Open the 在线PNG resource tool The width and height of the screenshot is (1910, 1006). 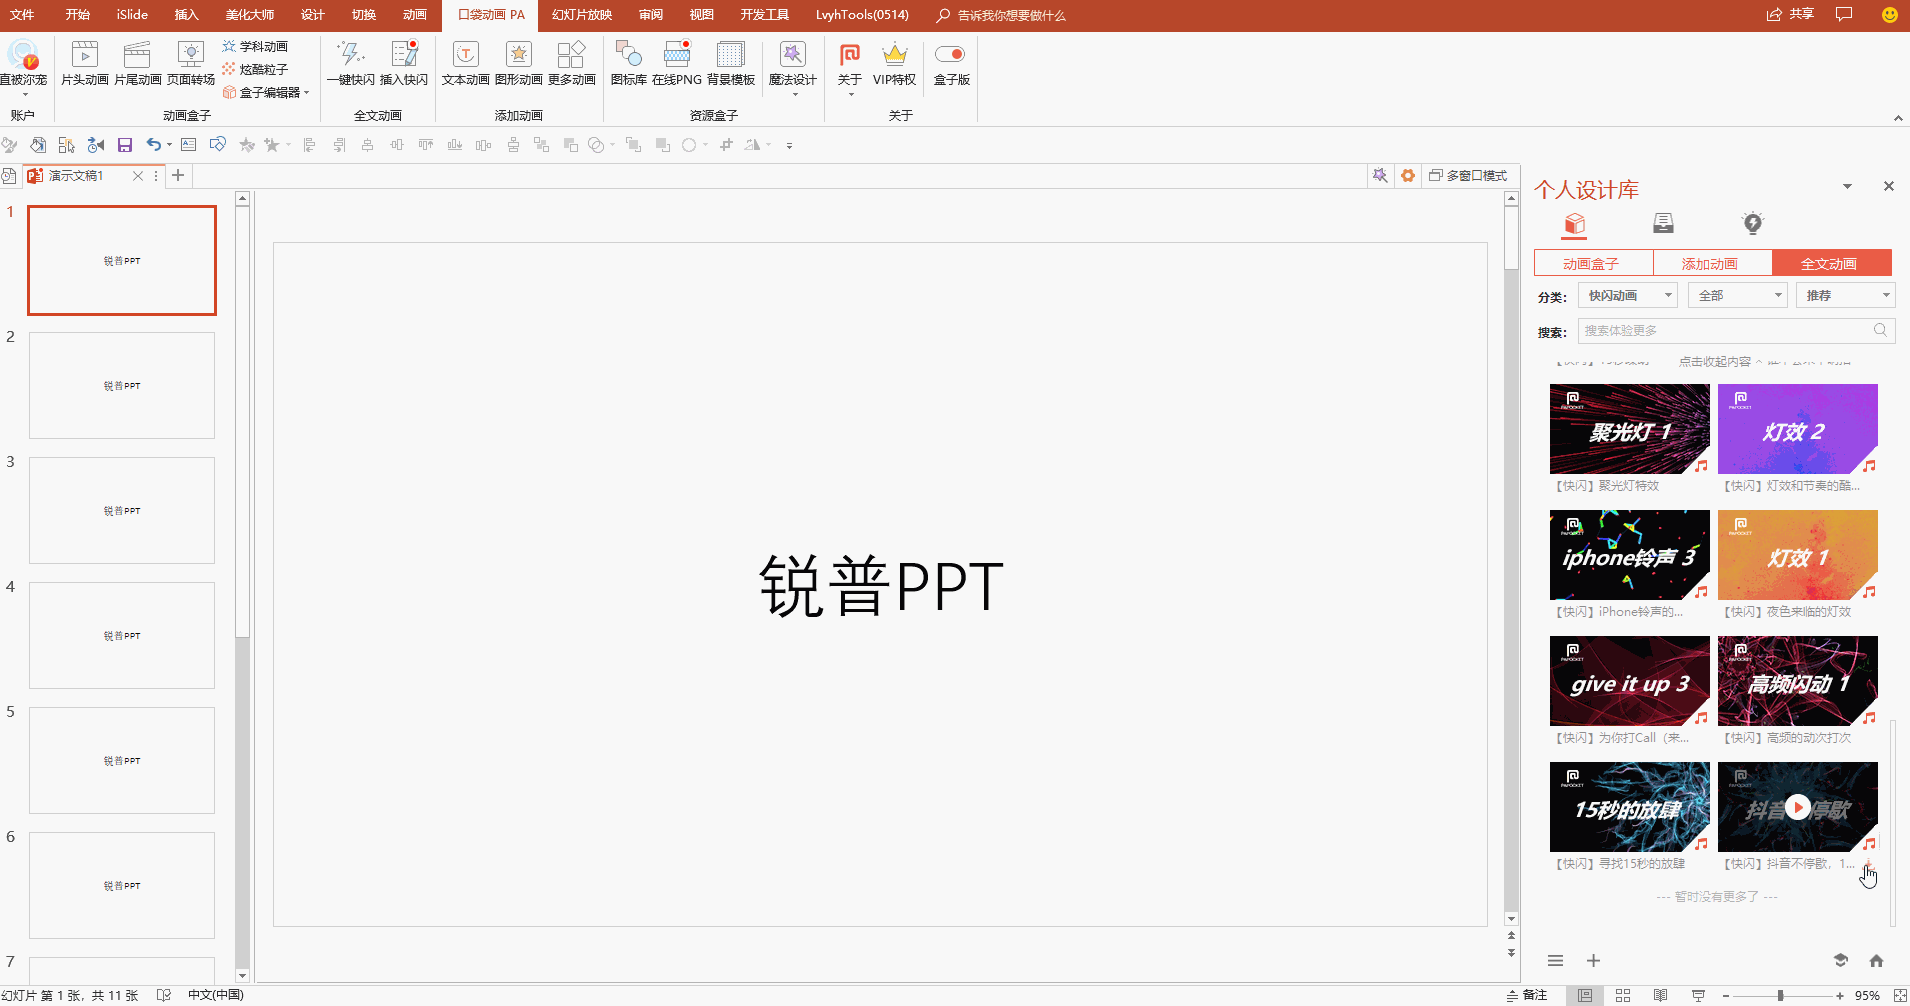pyautogui.click(x=677, y=63)
